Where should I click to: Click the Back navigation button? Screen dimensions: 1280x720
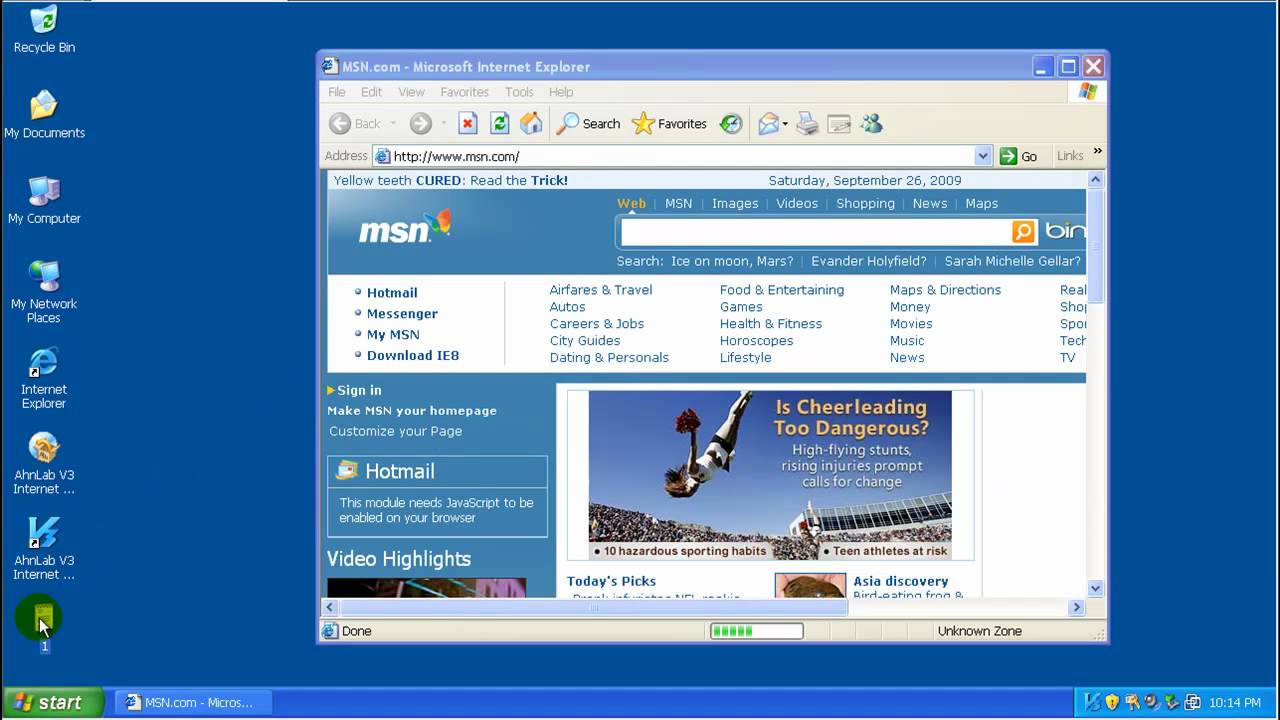click(x=355, y=124)
